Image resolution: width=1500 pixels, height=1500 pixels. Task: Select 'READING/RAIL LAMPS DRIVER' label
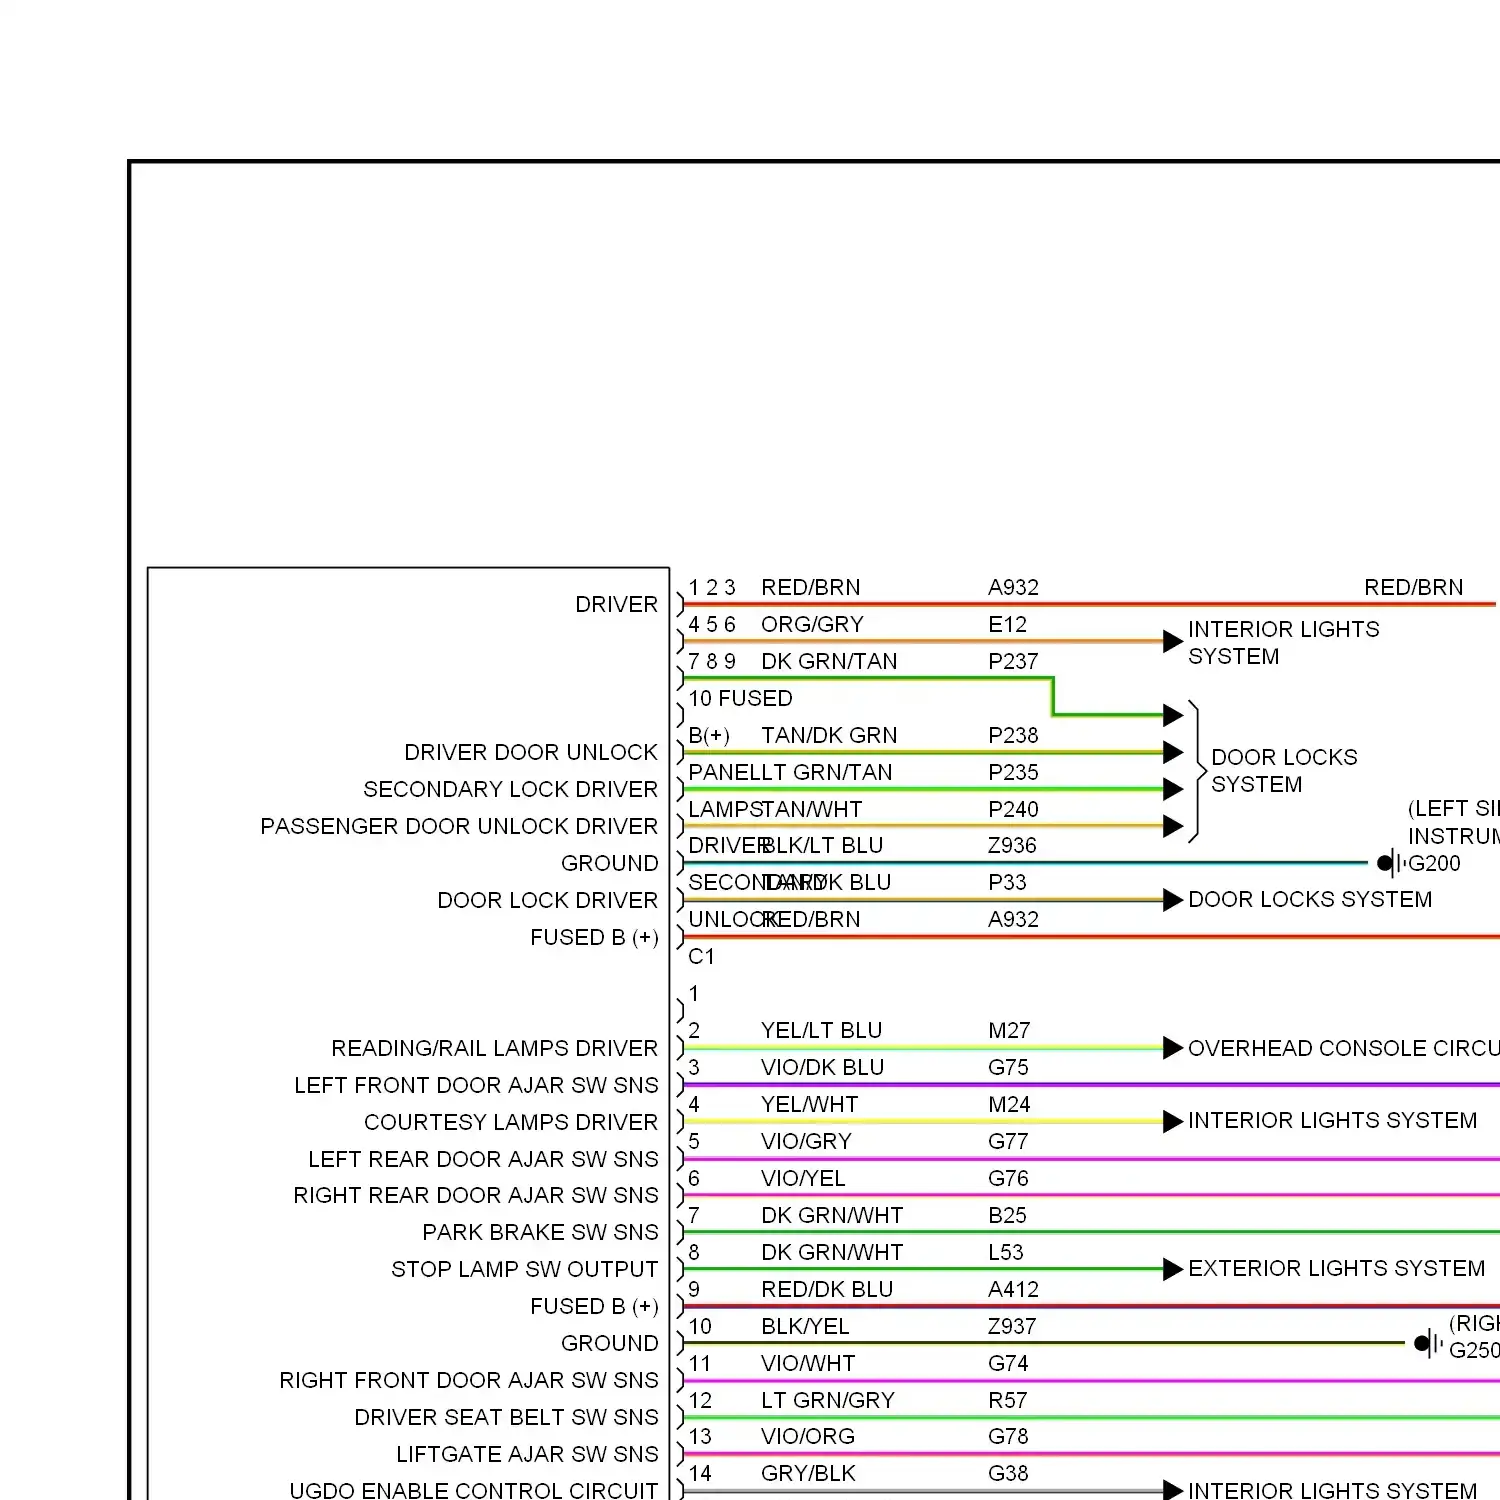coord(495,1048)
